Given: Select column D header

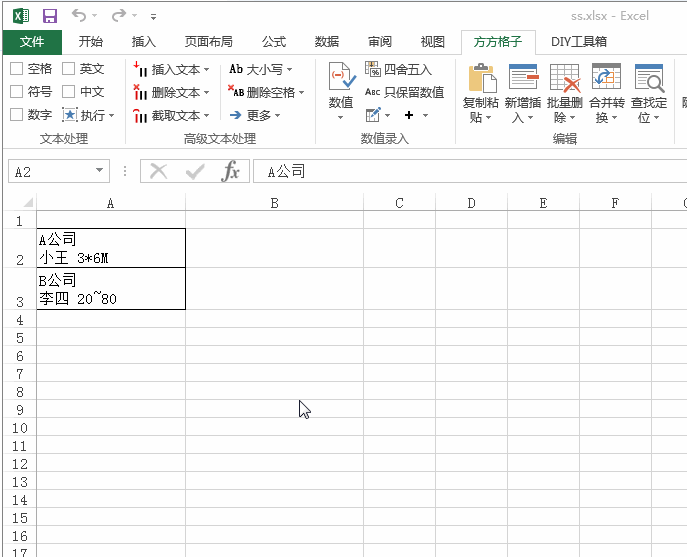Looking at the screenshot, I should point(471,203).
